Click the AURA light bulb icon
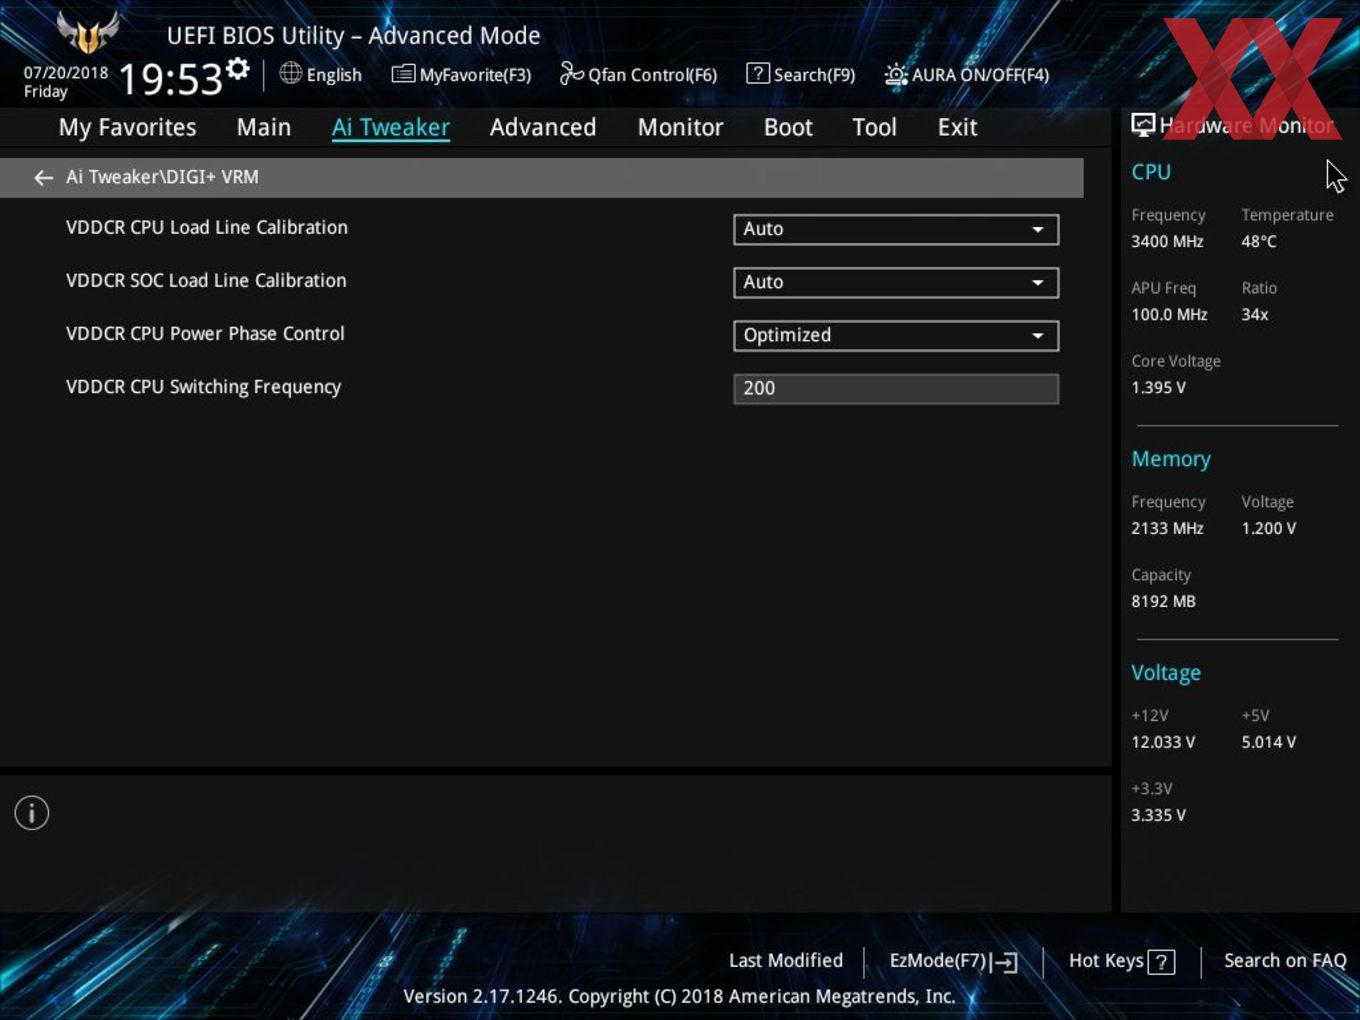This screenshot has width=1360, height=1020. pos(896,74)
